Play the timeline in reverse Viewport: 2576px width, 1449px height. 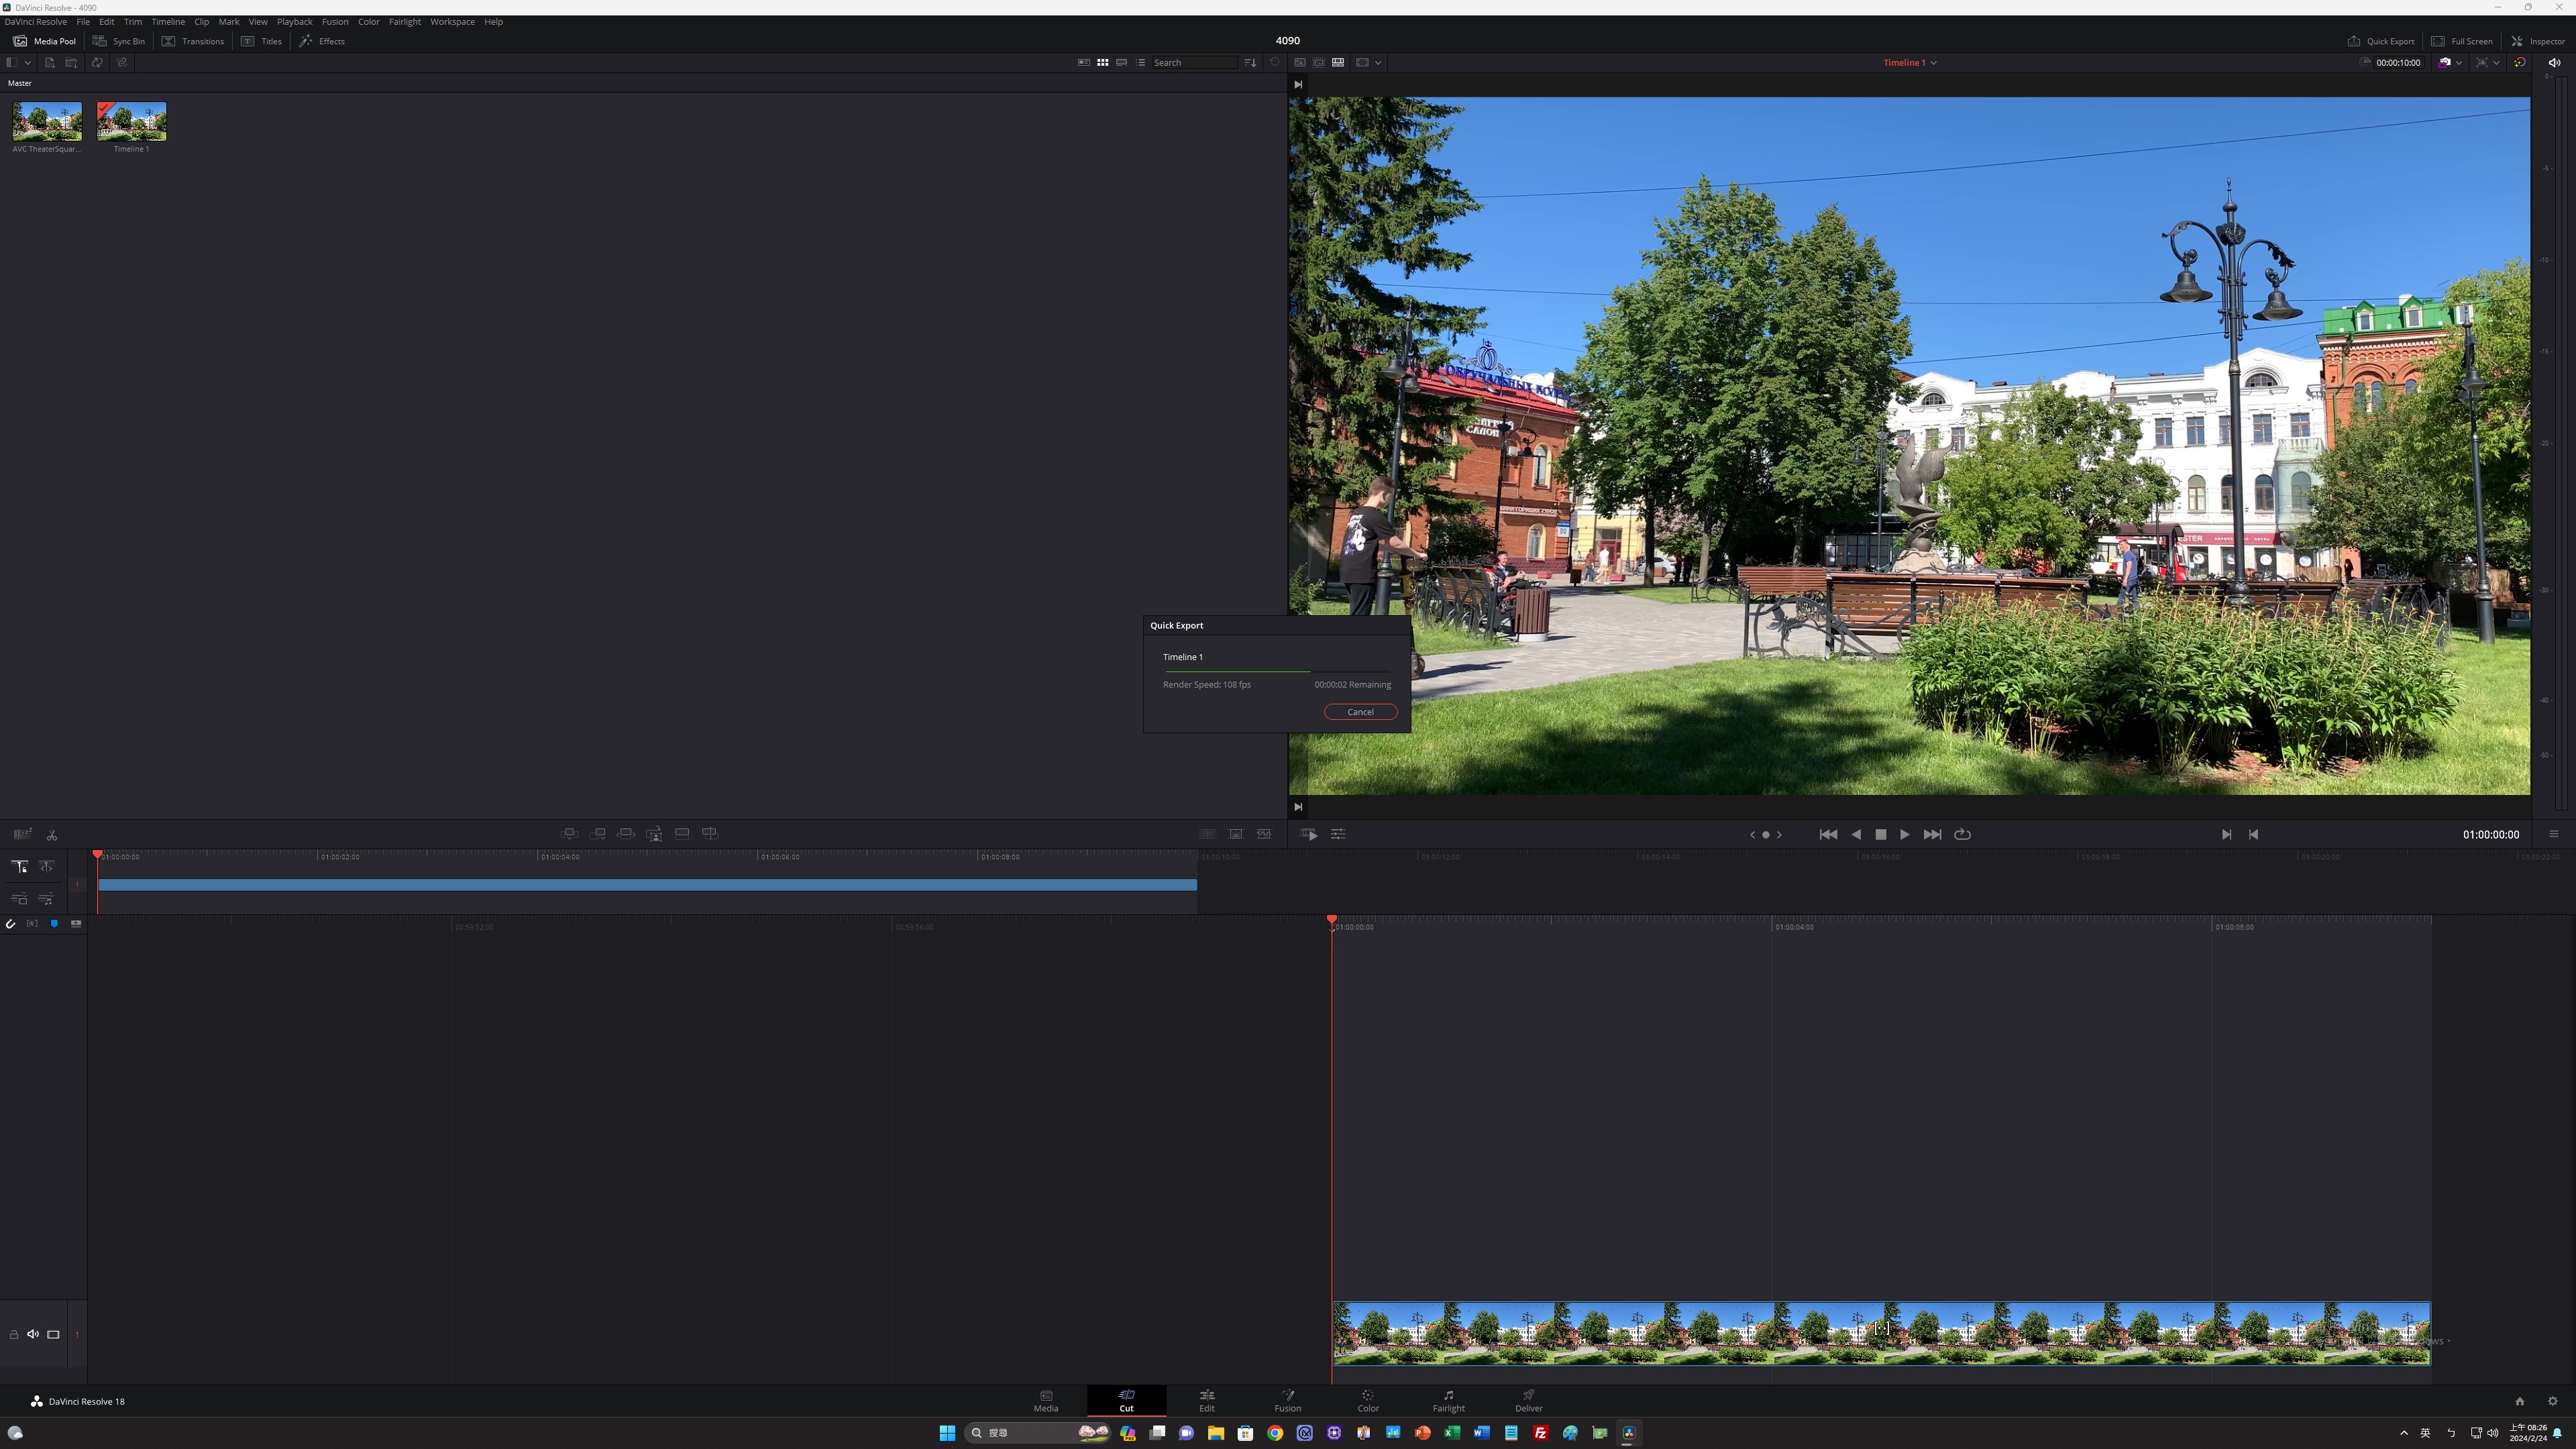1856,834
